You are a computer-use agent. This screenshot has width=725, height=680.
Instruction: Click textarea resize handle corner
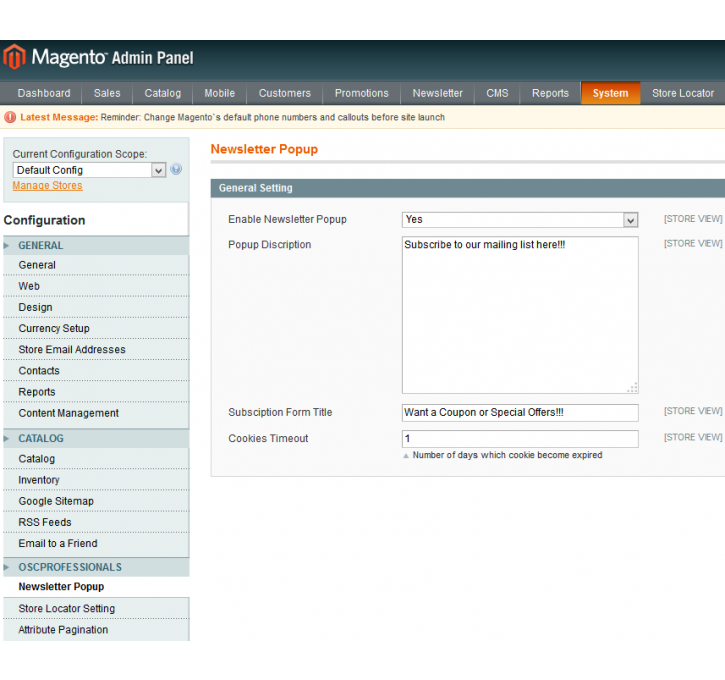pos(633,388)
